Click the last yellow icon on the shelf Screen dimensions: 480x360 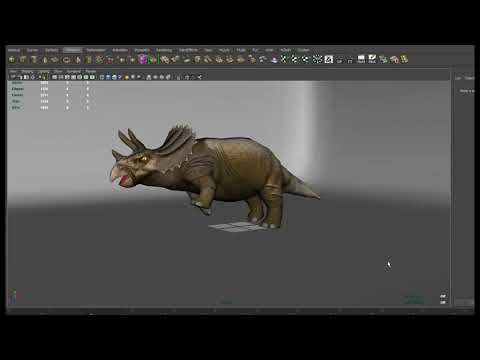405,59
